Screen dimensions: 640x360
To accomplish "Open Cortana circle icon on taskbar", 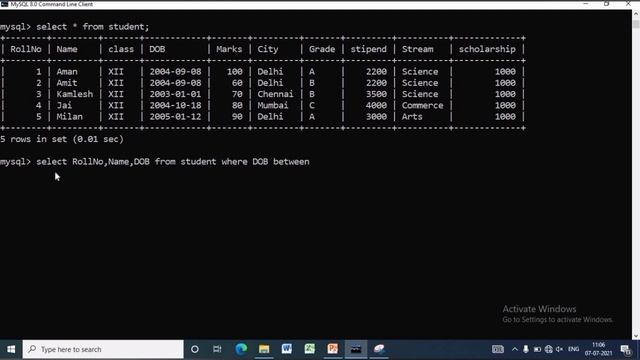I will [195, 349].
